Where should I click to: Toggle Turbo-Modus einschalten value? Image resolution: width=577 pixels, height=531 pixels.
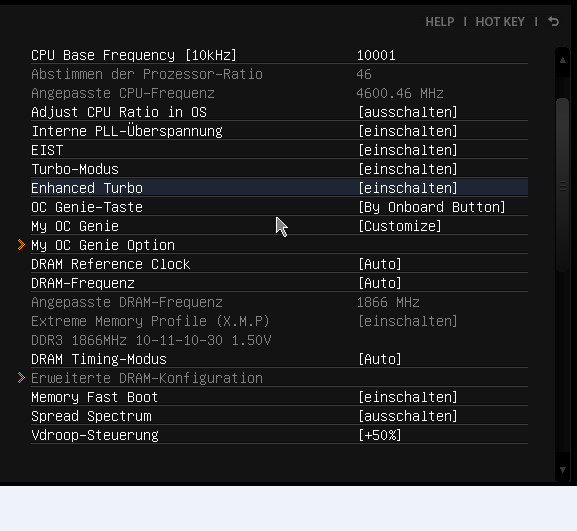[408, 169]
